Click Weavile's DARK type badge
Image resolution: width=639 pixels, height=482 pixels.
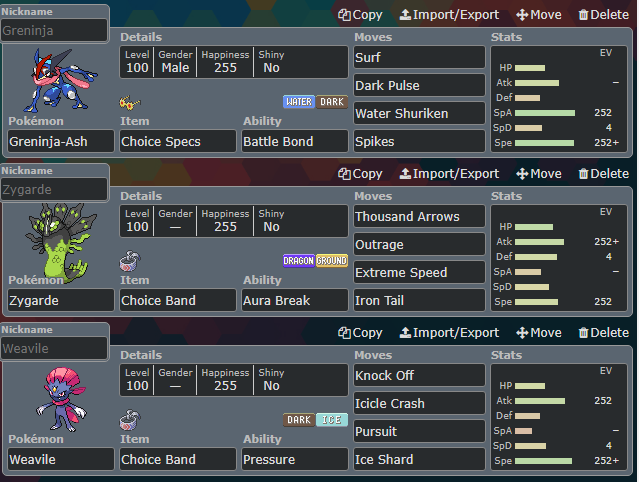[299, 420]
